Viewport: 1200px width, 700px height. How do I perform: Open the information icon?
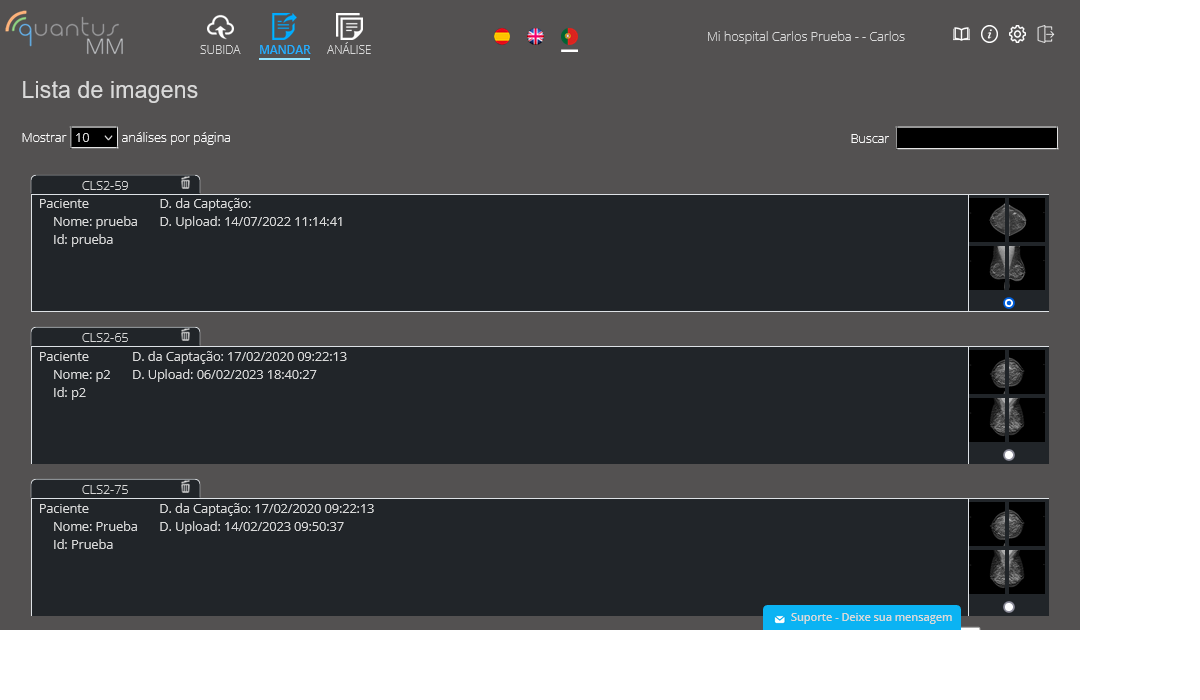point(989,34)
